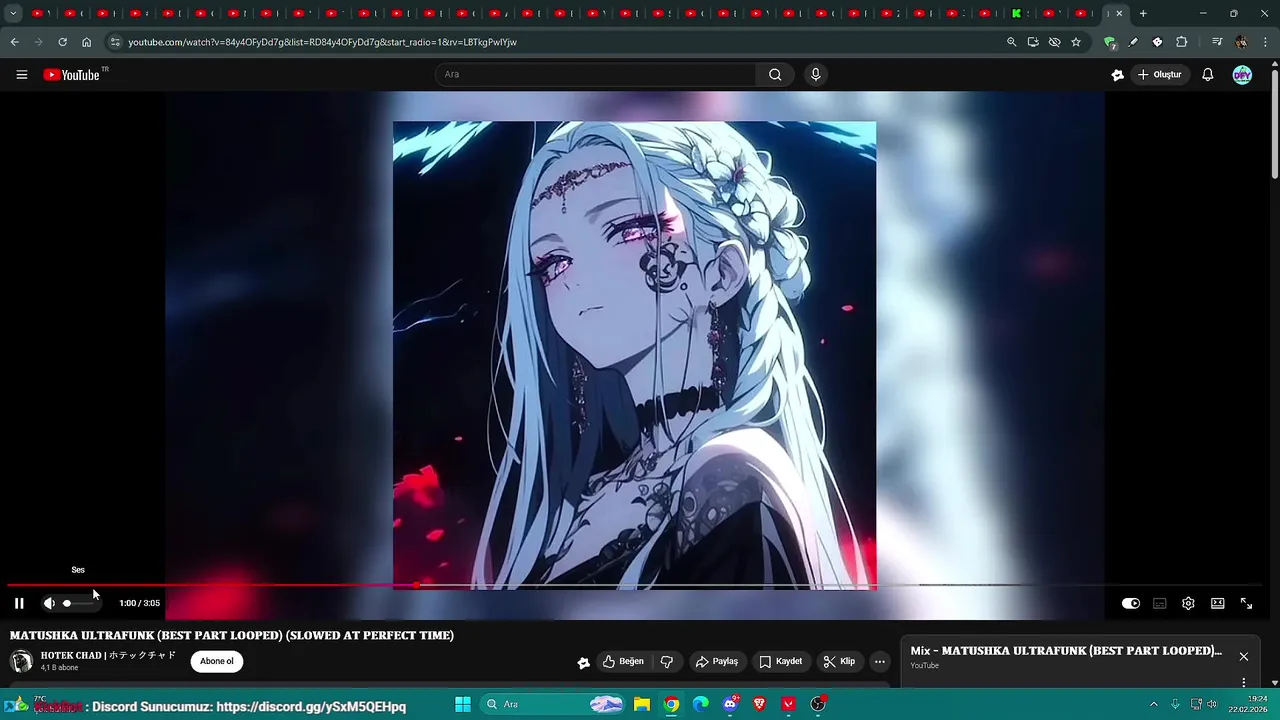Toggle the autoplay switch in the player
1280x720 pixels.
coord(1131,603)
